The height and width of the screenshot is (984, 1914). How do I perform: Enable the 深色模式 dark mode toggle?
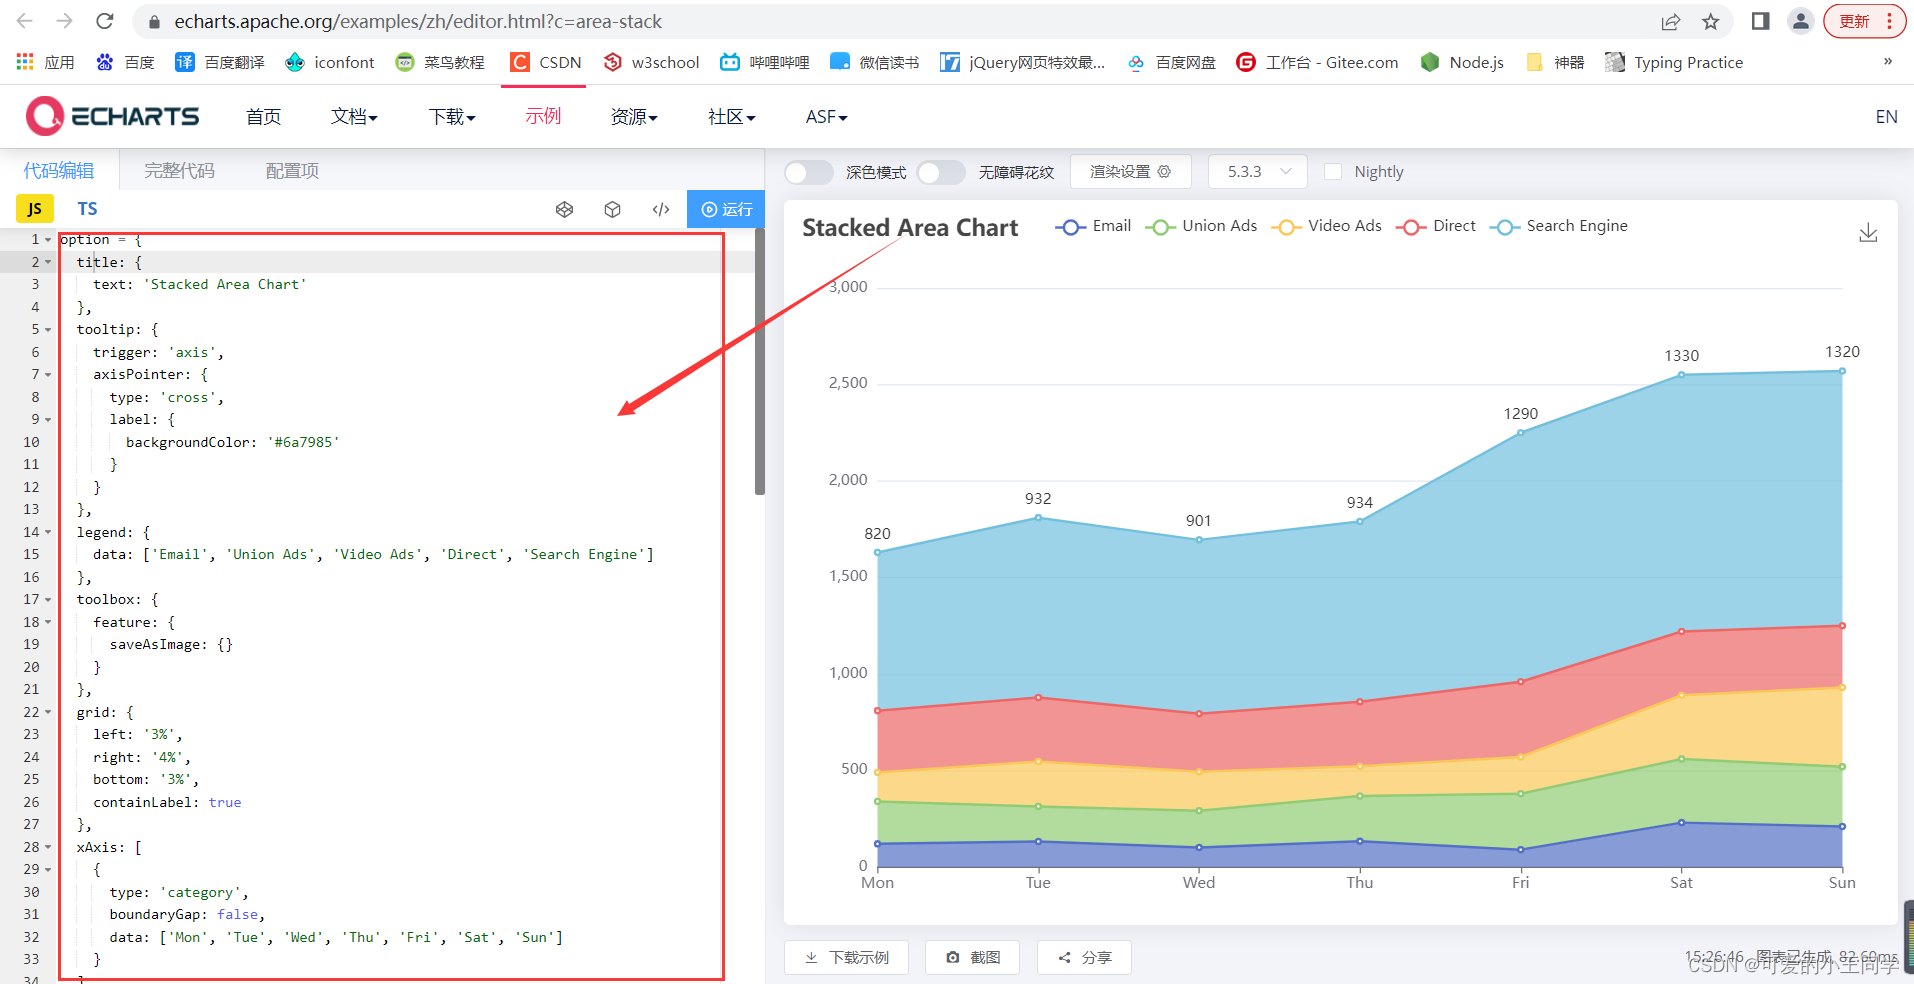pos(808,171)
